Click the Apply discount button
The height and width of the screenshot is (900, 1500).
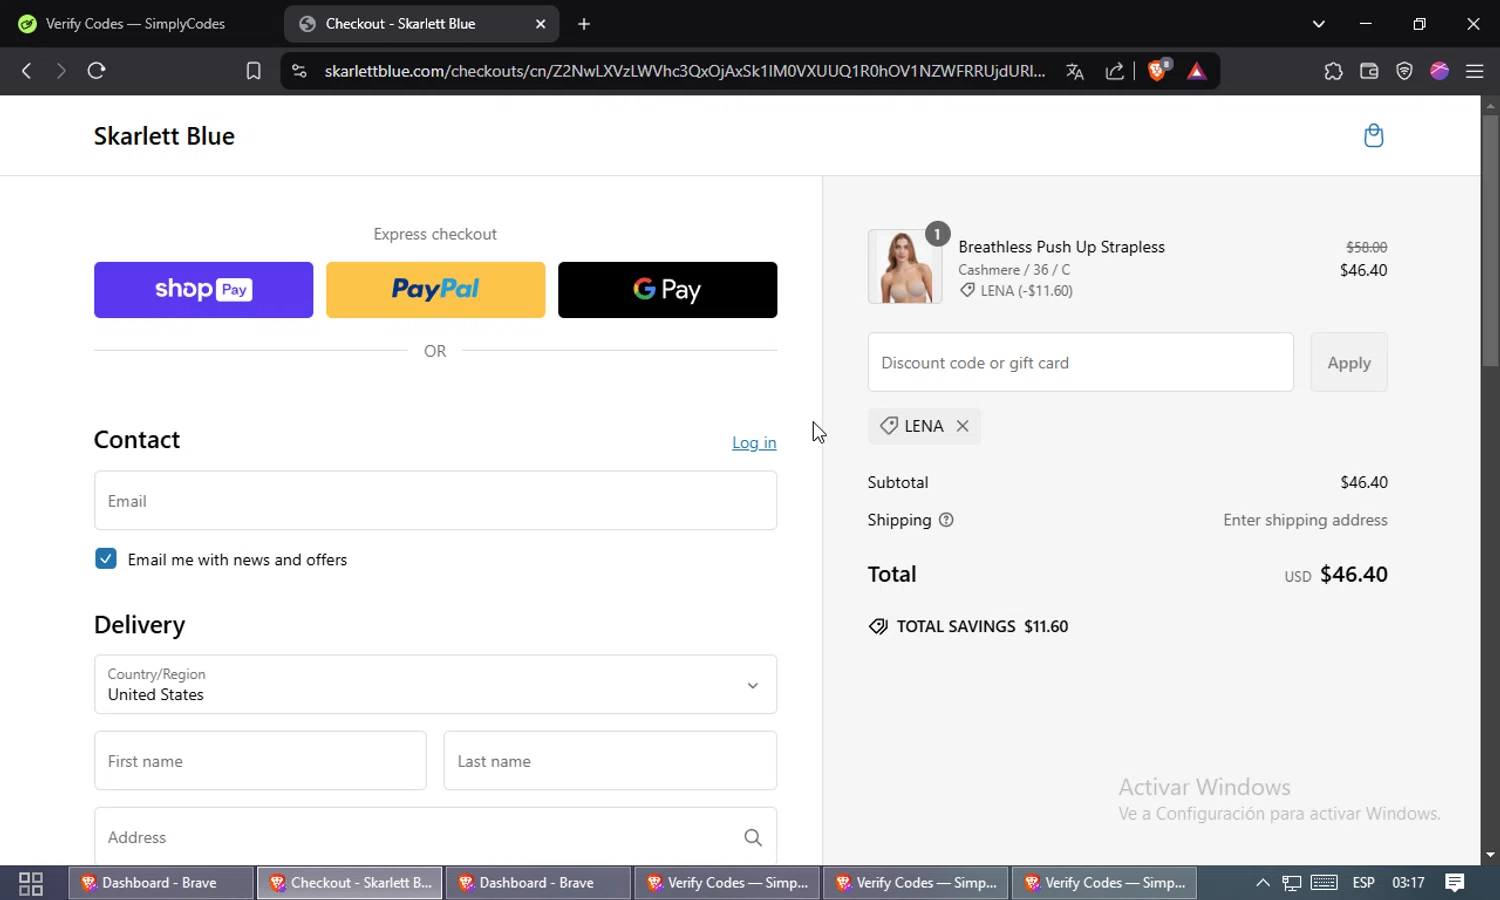1349,363
